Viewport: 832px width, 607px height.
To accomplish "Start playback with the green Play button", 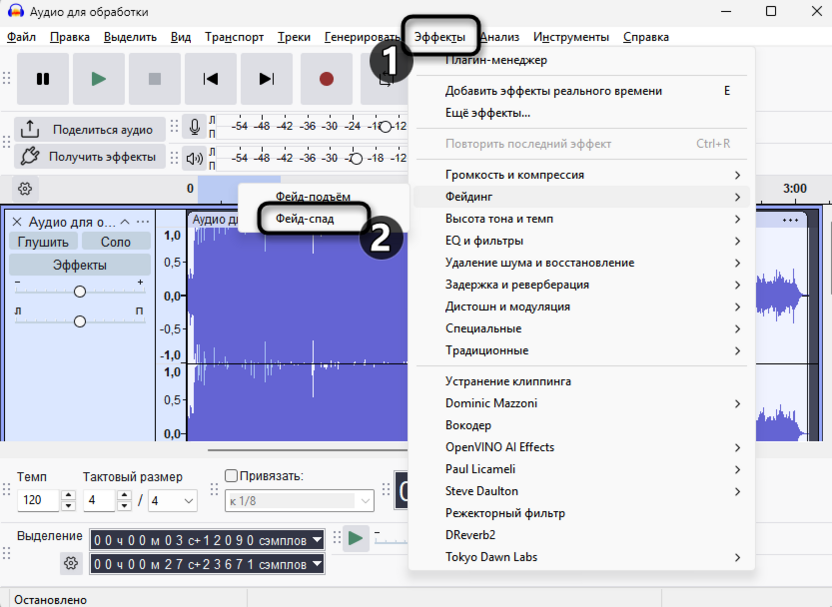I will click(99, 79).
